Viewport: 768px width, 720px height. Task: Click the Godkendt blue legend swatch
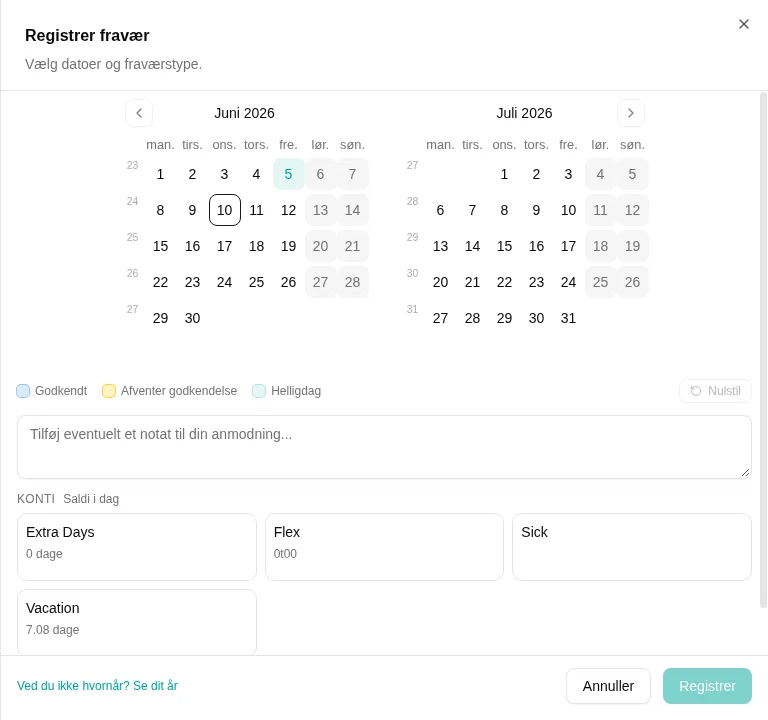pyautogui.click(x=23, y=391)
